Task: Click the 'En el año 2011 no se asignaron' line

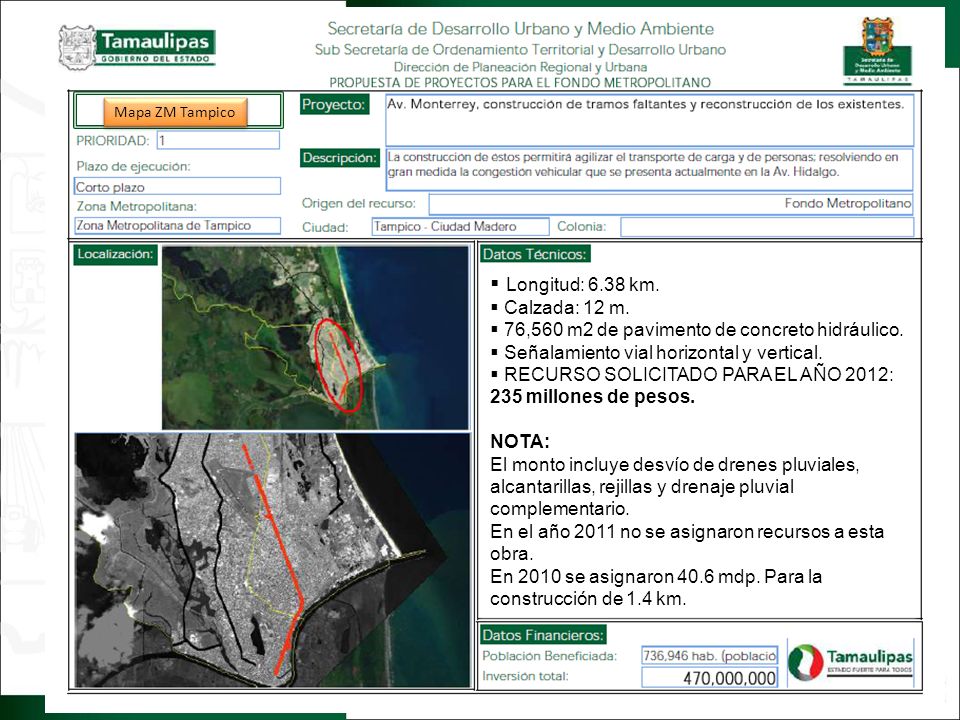Action: pyautogui.click(x=687, y=531)
